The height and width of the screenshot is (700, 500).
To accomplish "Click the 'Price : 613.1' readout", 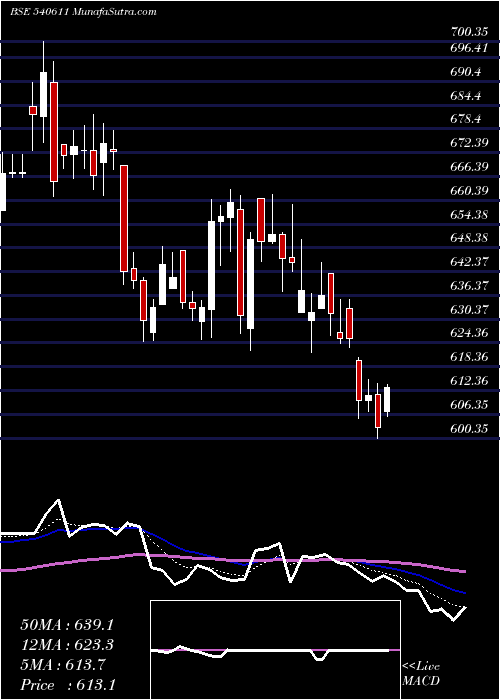I will point(67,685).
